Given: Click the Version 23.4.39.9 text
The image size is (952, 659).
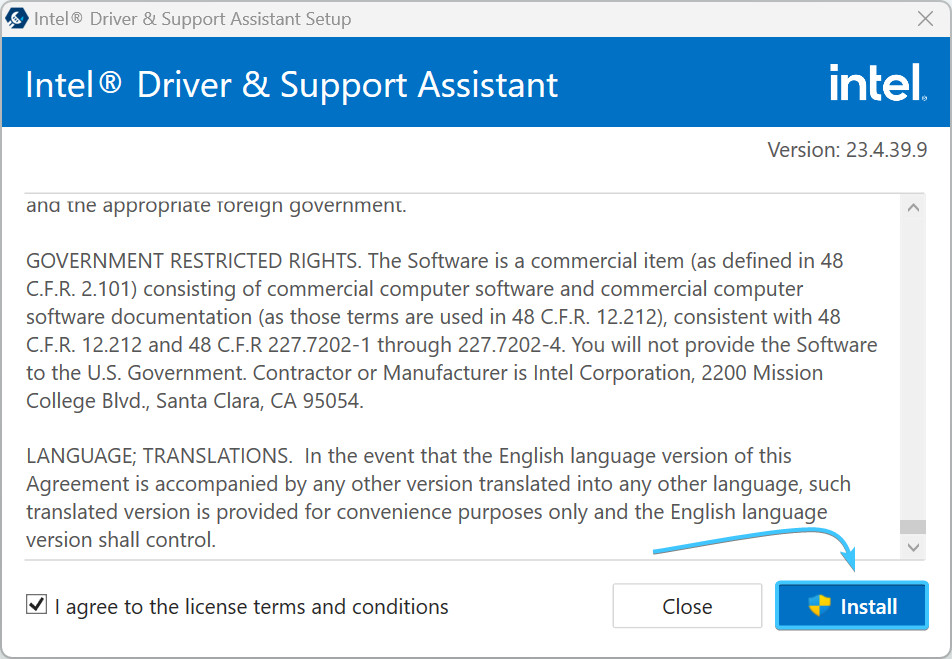Looking at the screenshot, I should pos(847,150).
